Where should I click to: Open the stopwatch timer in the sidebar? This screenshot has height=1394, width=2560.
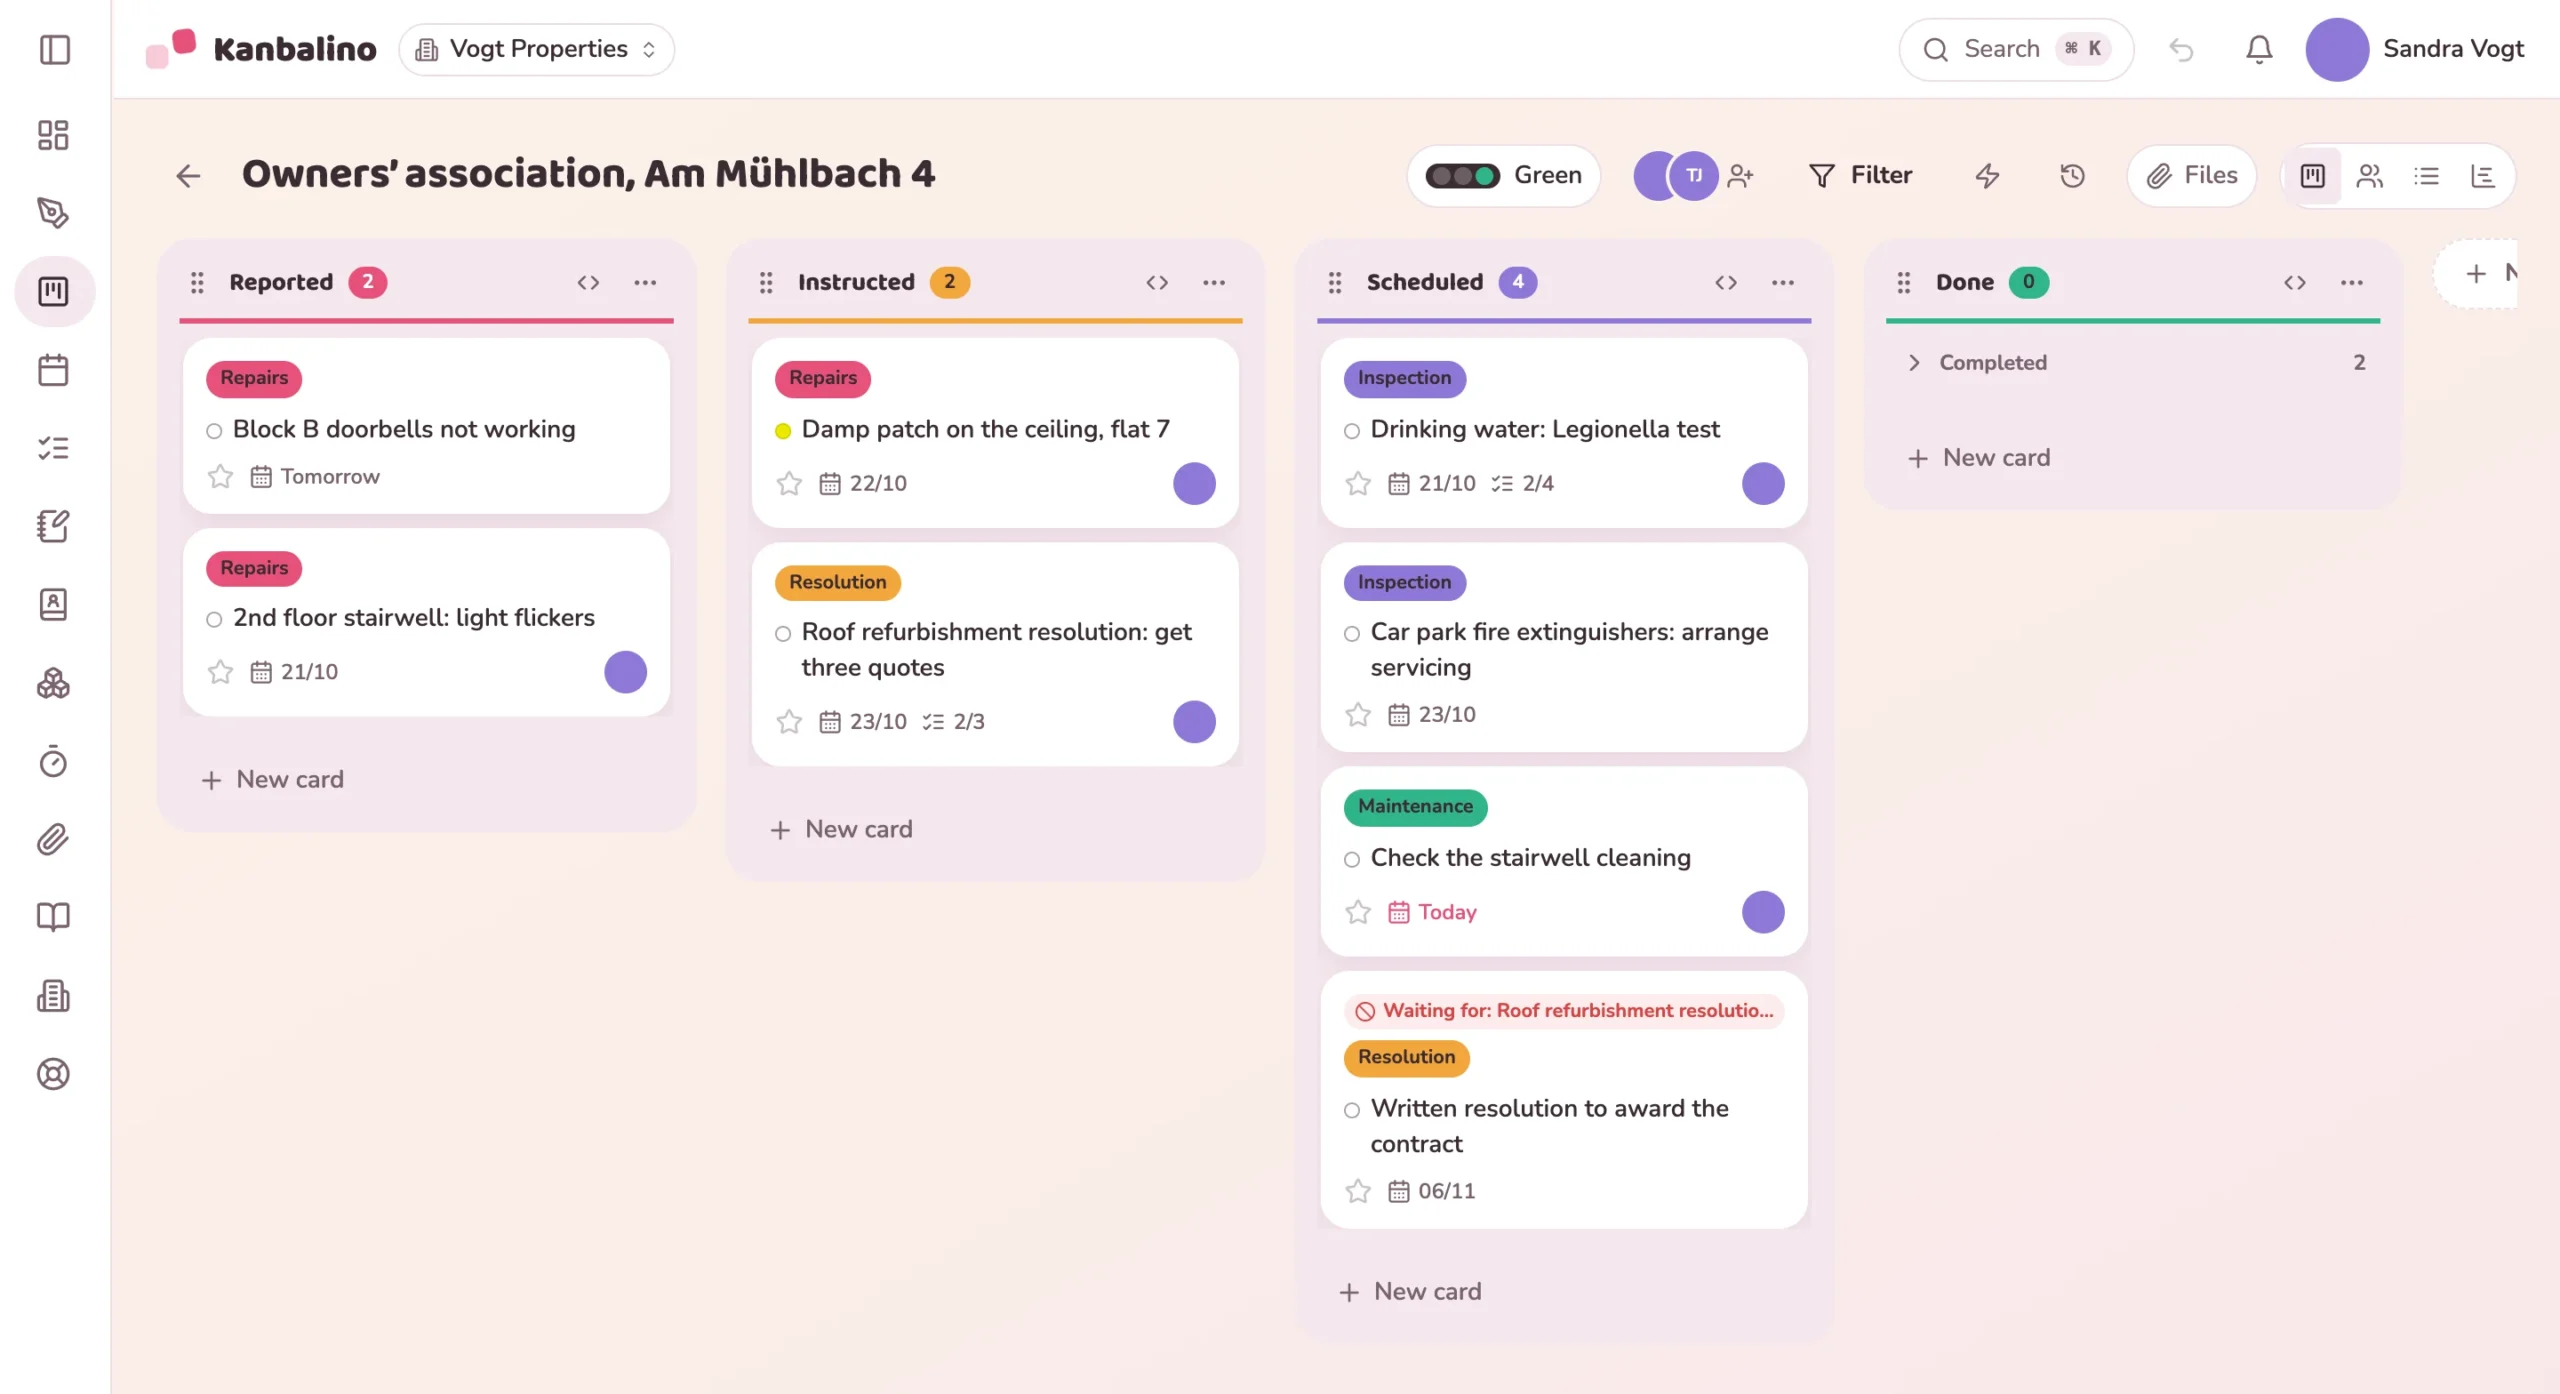click(53, 762)
